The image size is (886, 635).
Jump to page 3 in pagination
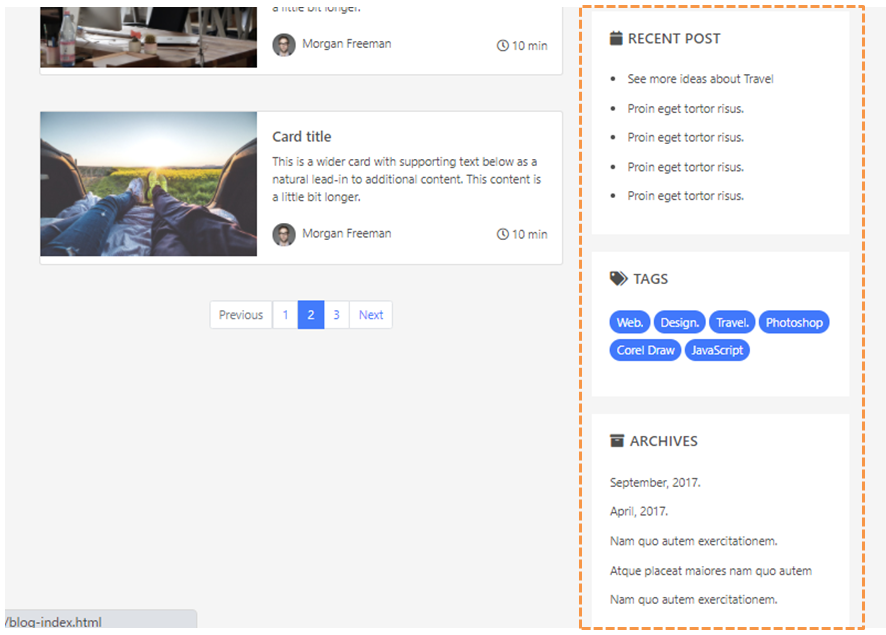[336, 315]
